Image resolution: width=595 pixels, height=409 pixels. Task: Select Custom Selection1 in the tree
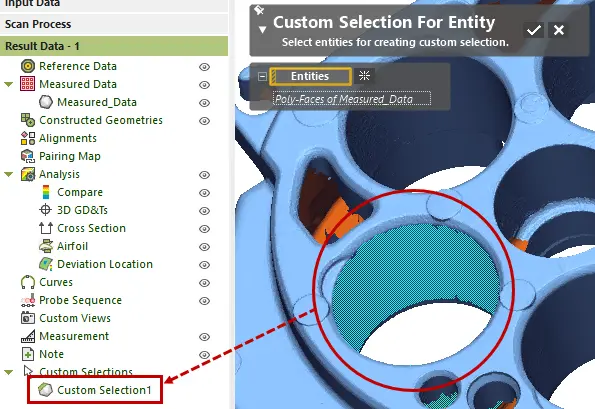[104, 390]
